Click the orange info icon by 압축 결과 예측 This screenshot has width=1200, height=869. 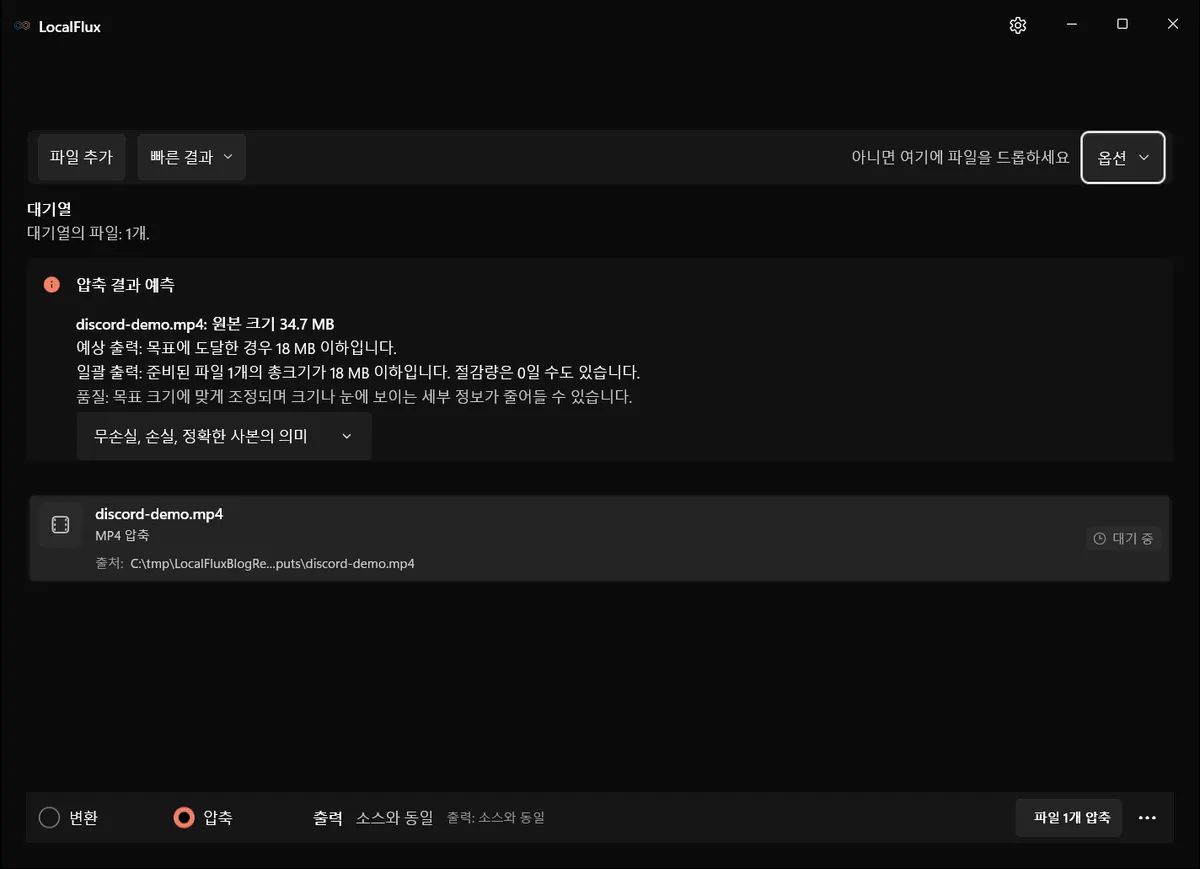tap(52, 285)
